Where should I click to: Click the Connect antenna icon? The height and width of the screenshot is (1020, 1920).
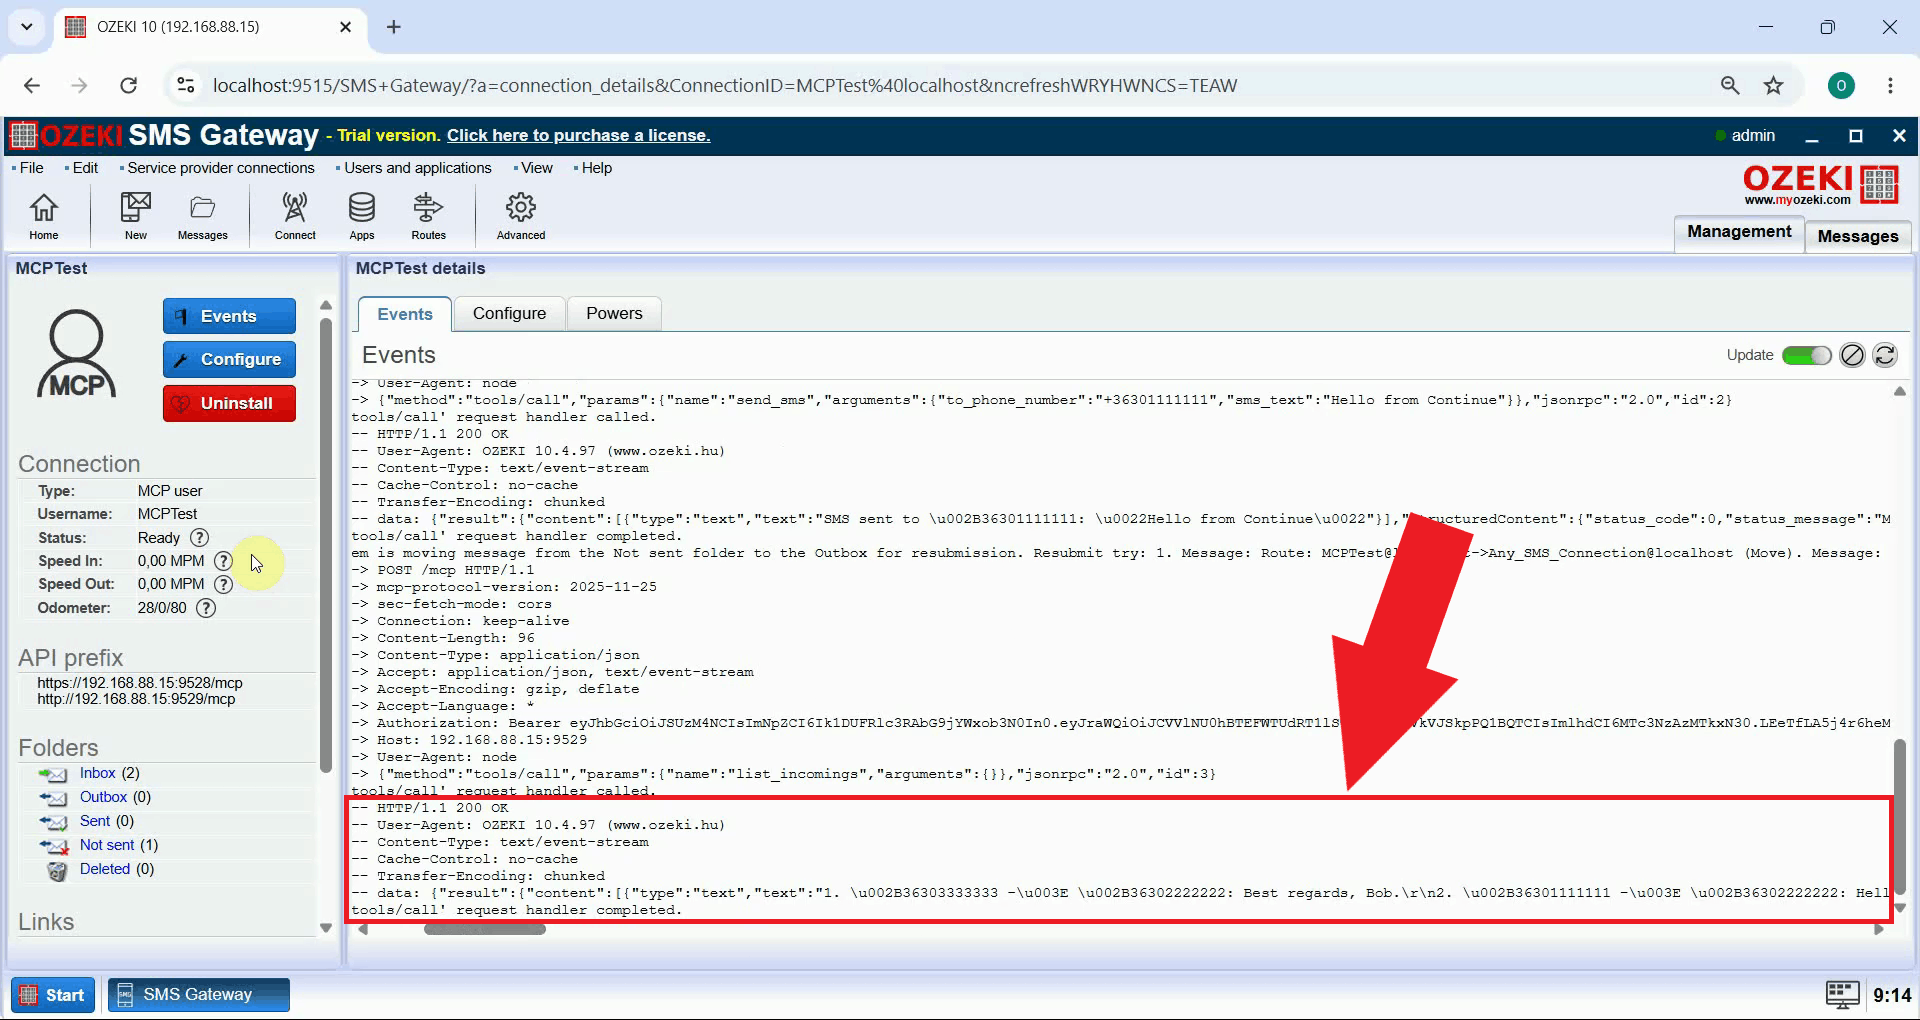(x=295, y=216)
